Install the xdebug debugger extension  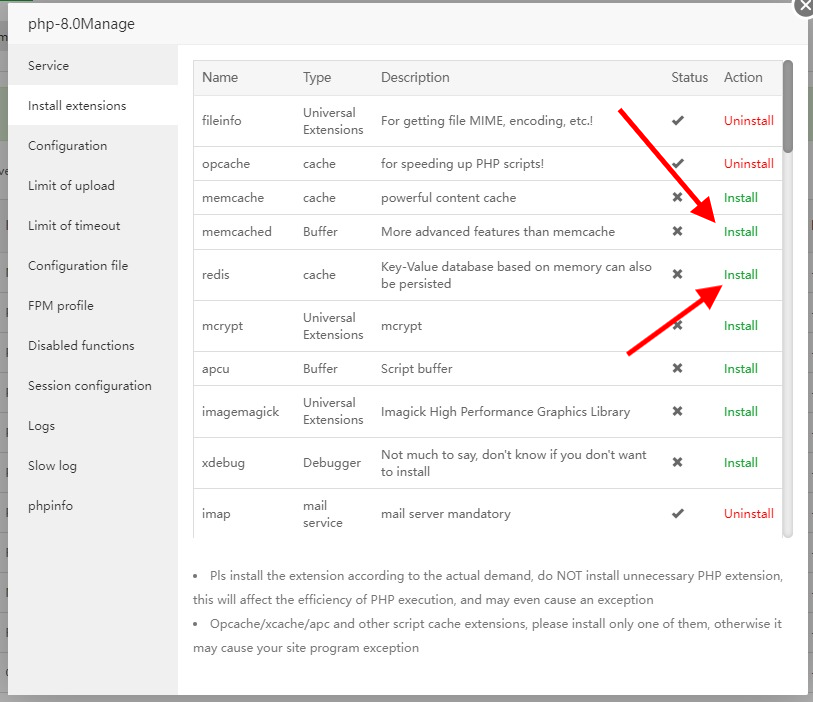point(740,462)
